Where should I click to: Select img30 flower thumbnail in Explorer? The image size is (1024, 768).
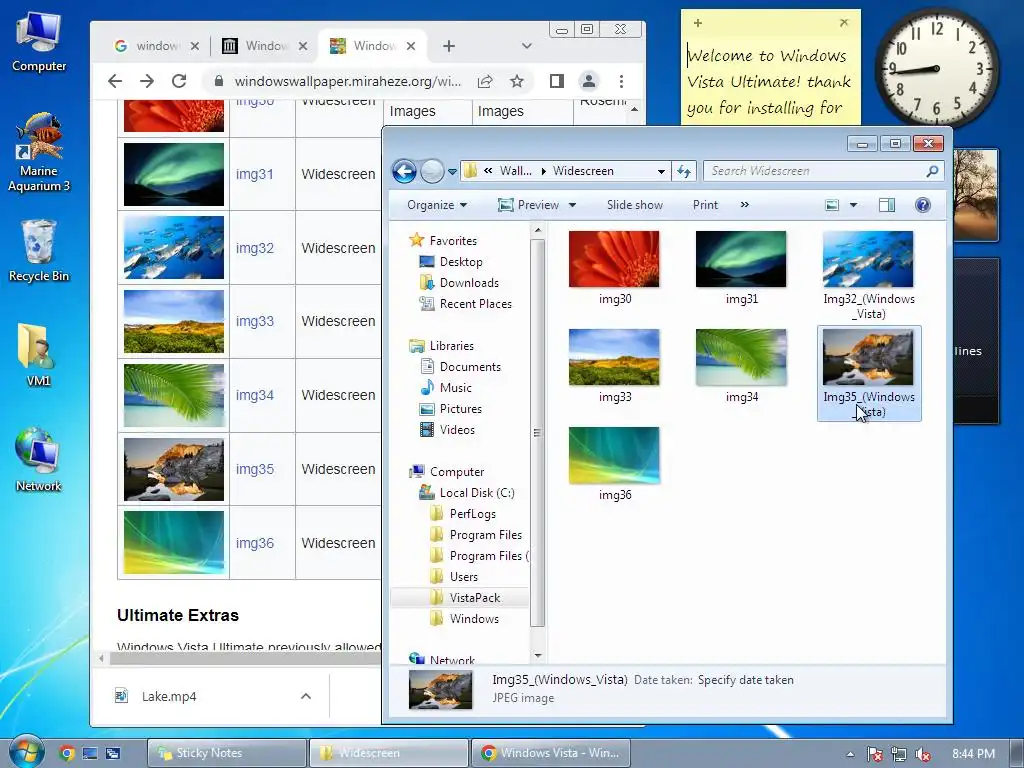pos(614,259)
